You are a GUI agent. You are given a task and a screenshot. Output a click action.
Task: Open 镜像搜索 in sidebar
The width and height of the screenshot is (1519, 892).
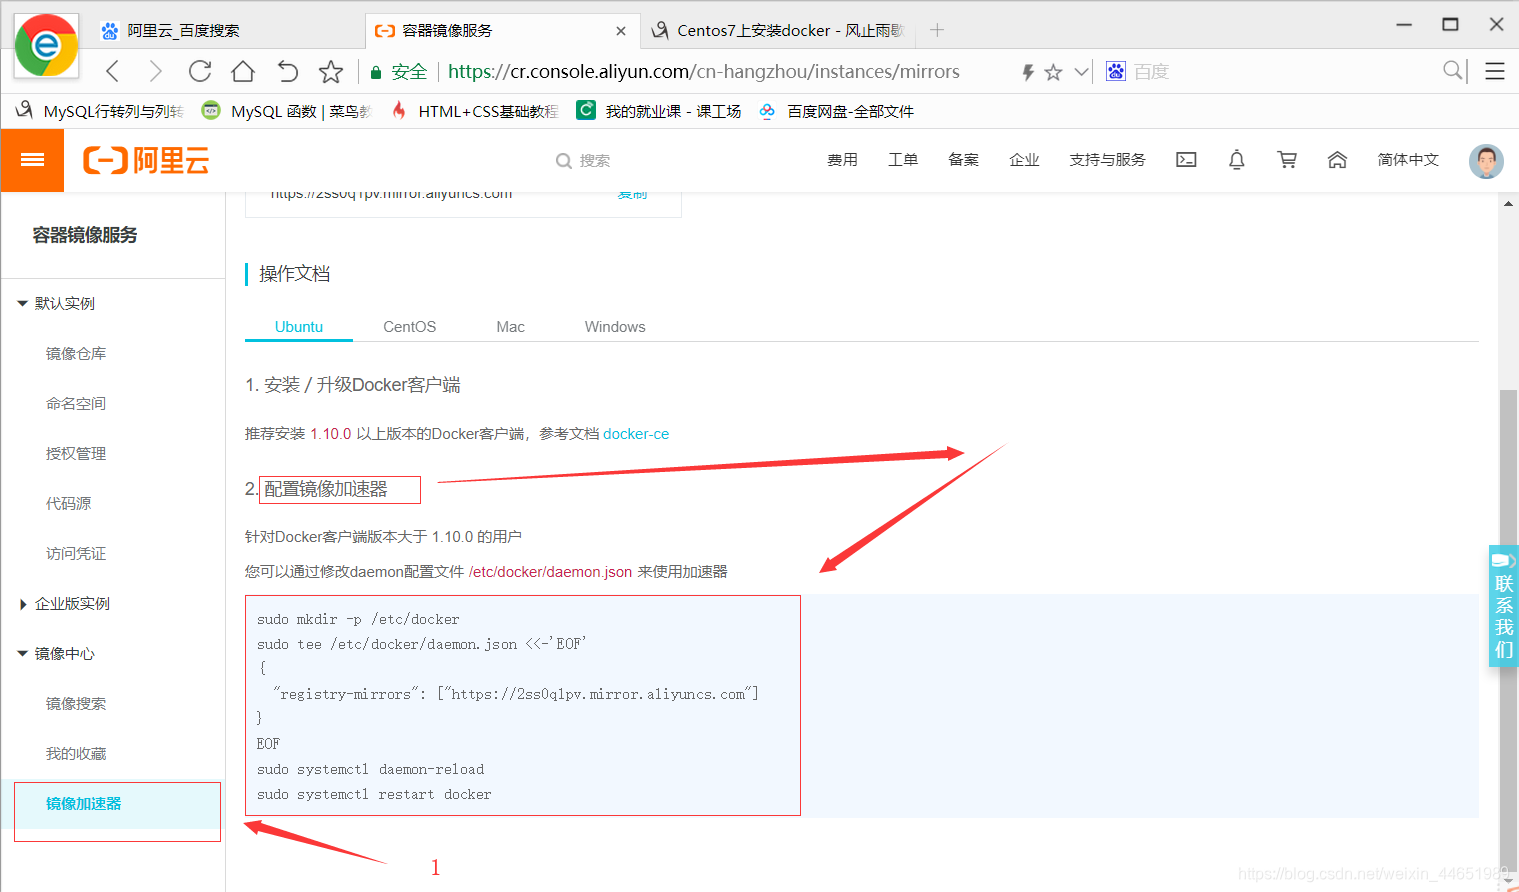click(x=76, y=703)
